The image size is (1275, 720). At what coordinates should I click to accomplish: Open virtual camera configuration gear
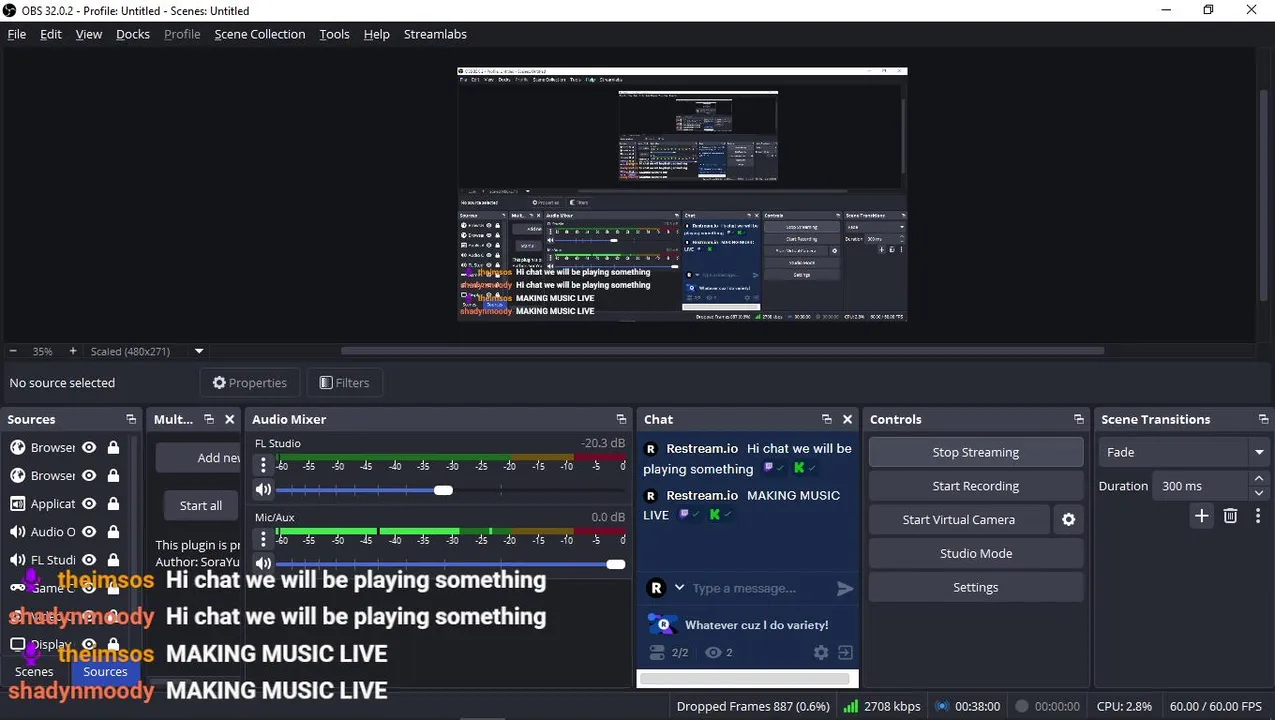(x=1068, y=520)
